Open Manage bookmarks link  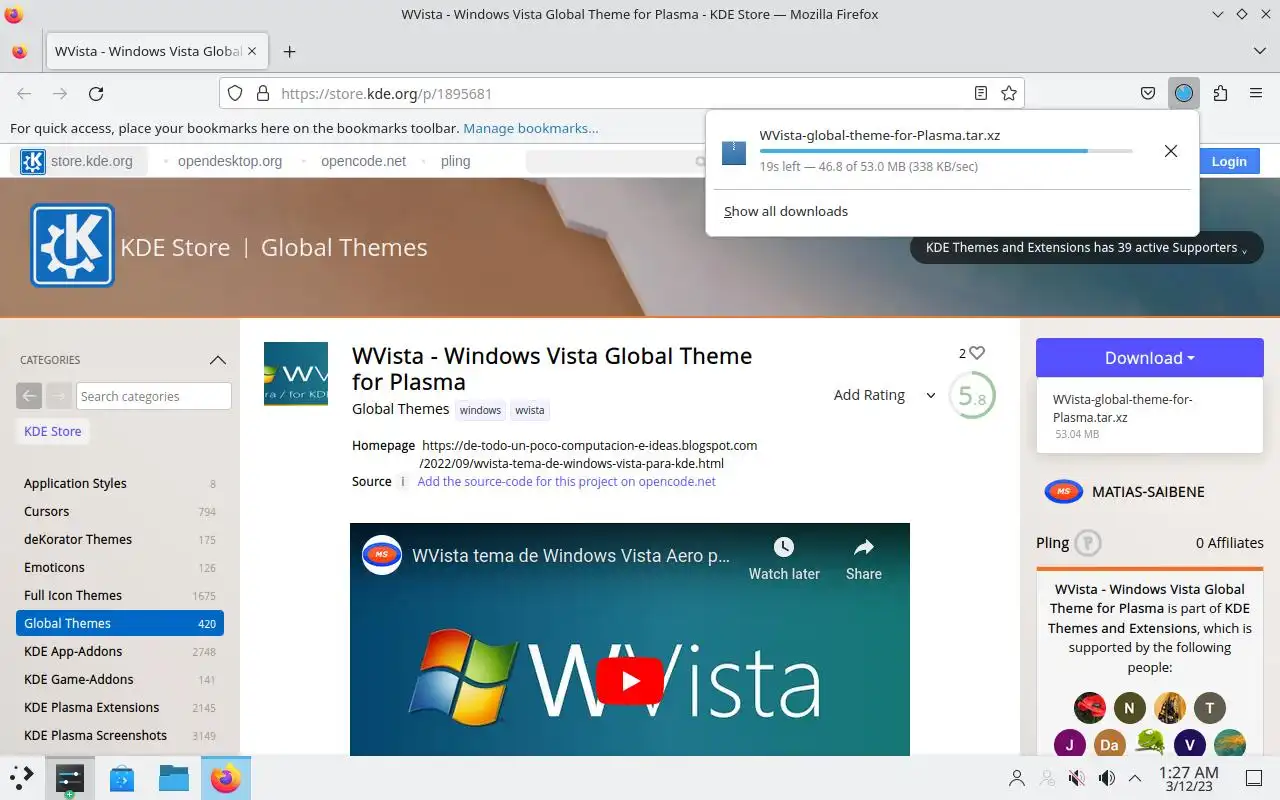531,128
